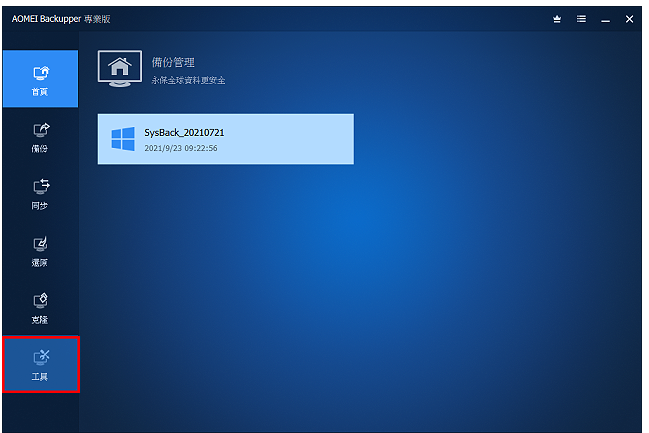This screenshot has width=649, height=433.
Task: Click the 備份管理 heading text
Action: pyautogui.click(x=173, y=63)
